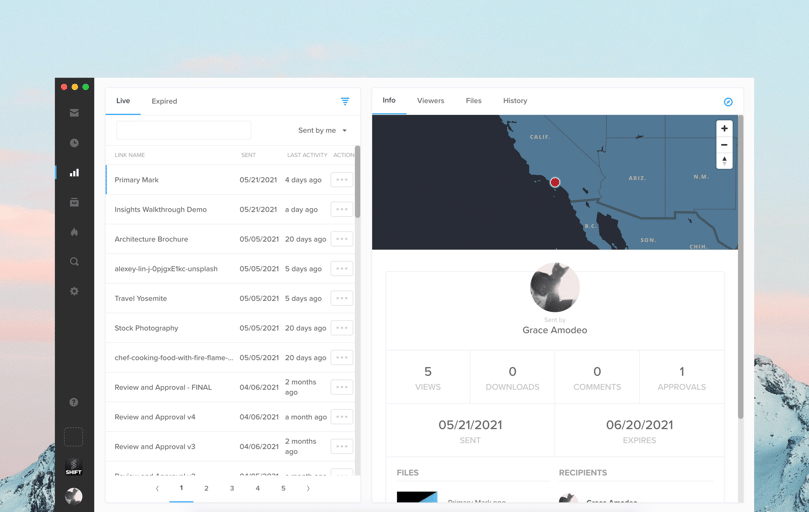Screen dimensions: 809x512
Task: Zoom in on the map
Action: (724, 129)
